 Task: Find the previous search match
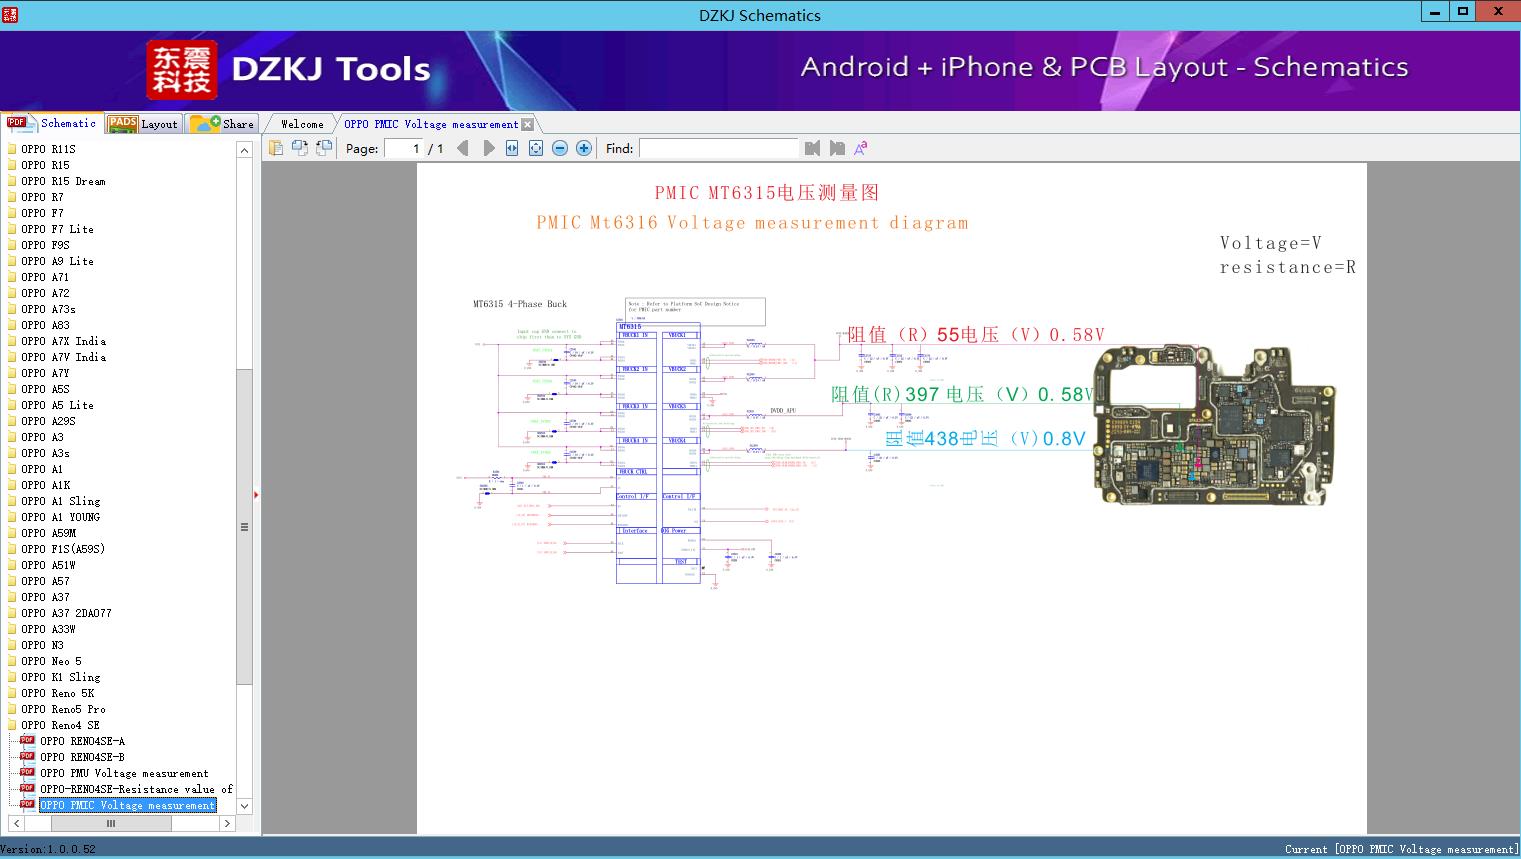(812, 148)
